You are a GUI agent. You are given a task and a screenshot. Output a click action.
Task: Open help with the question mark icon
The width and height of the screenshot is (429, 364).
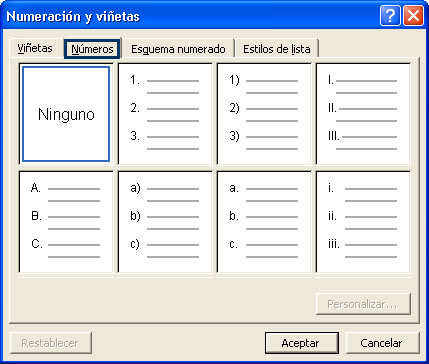coord(390,16)
